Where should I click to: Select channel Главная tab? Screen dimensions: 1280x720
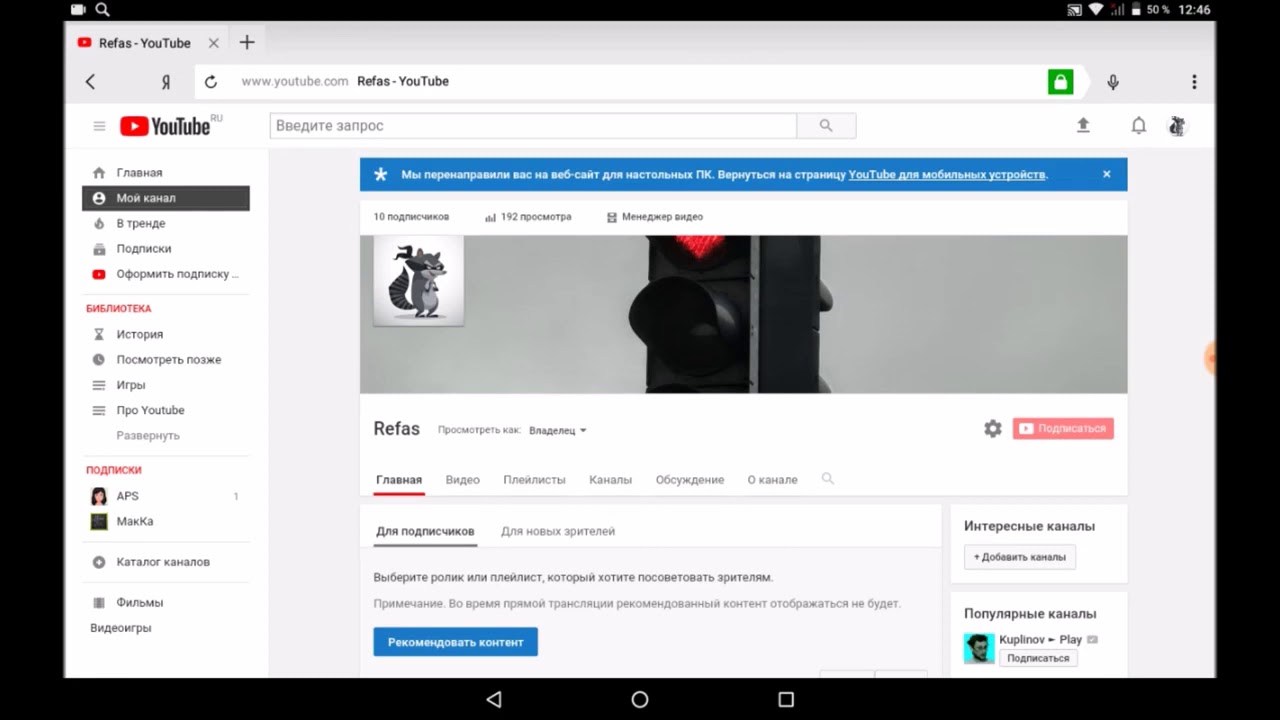coord(399,480)
